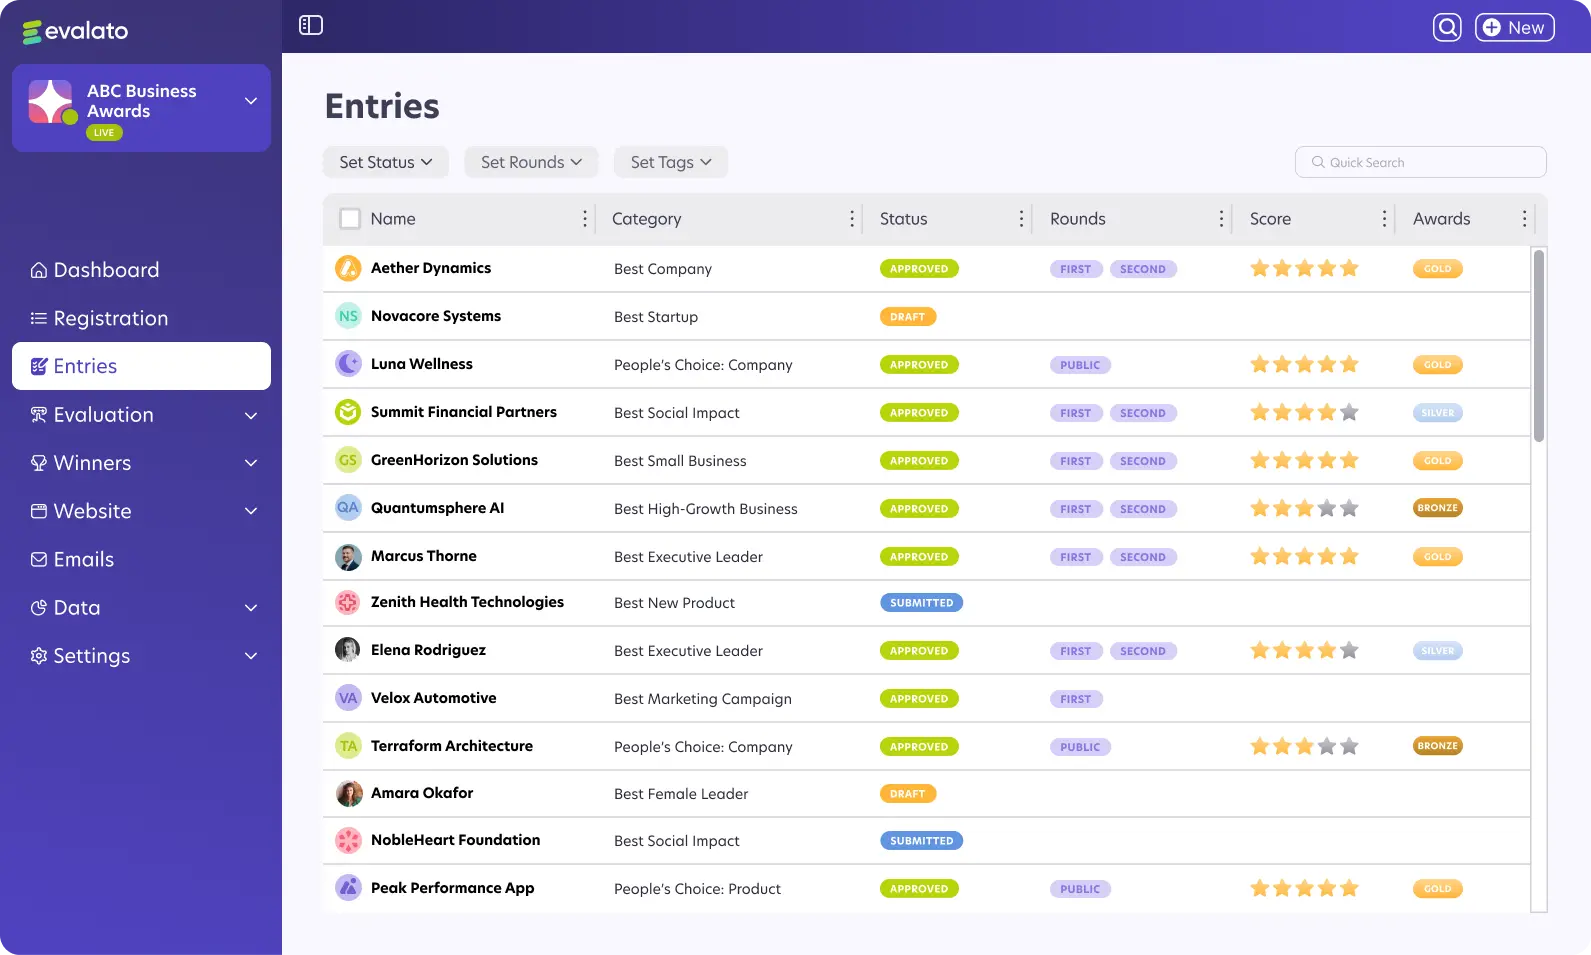Open the search magnifier in top bar

click(1447, 27)
